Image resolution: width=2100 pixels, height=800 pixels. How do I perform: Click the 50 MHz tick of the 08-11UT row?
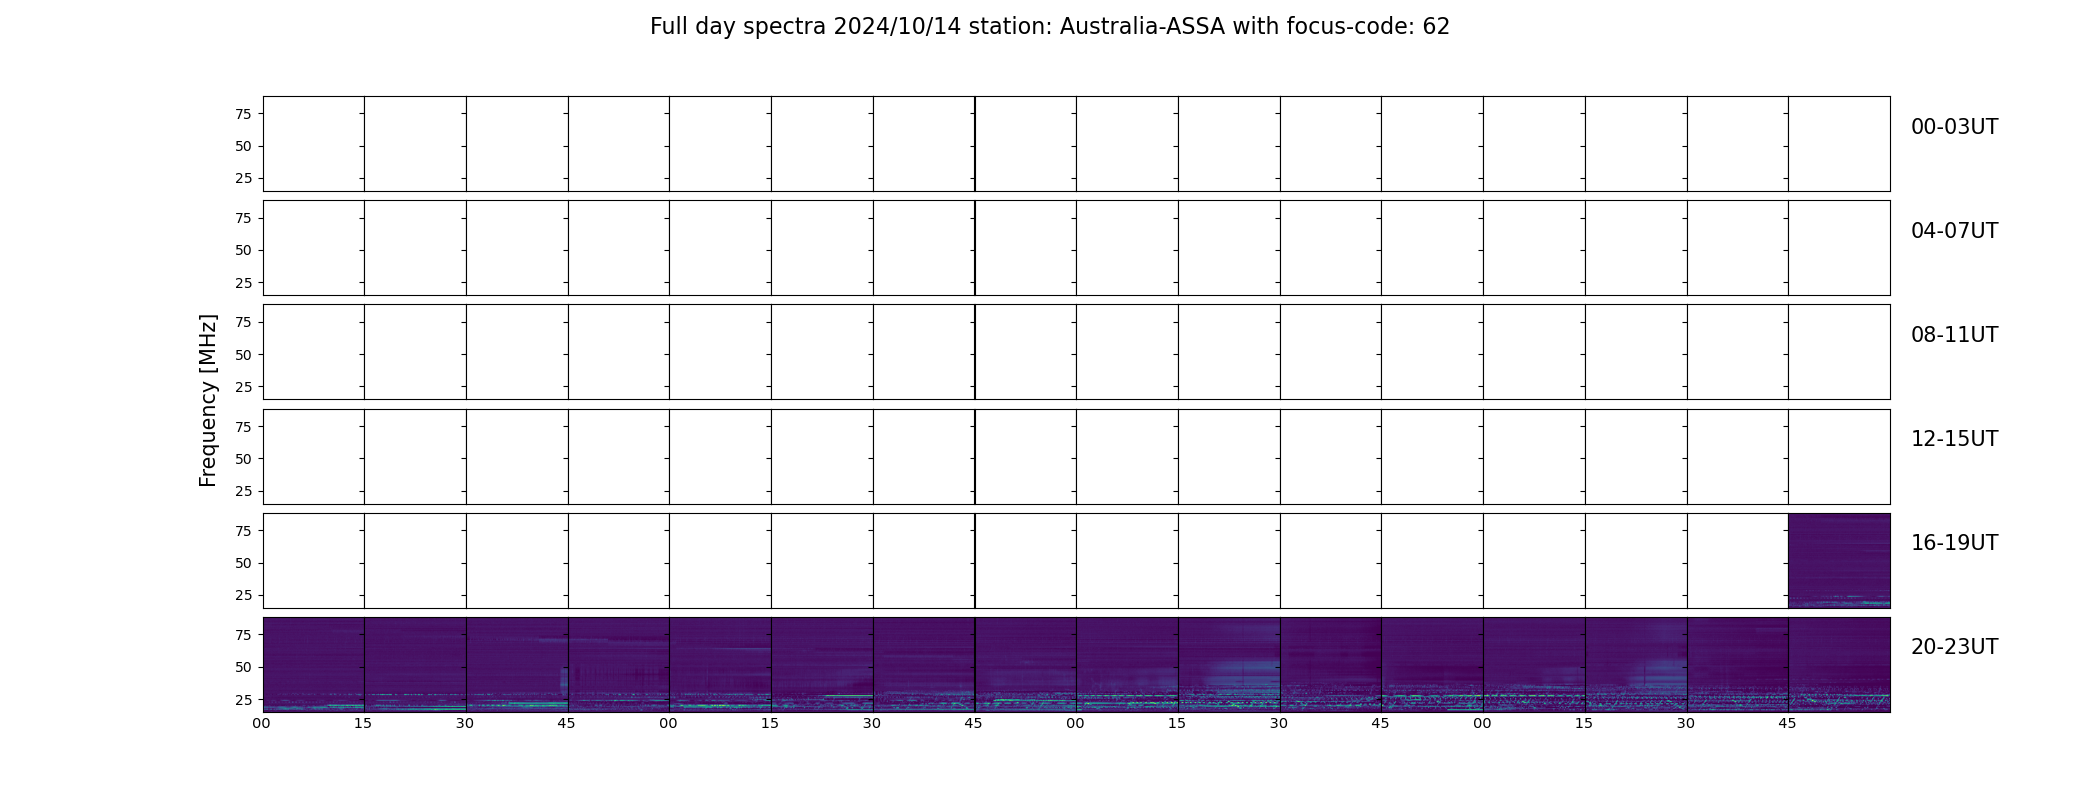[243, 355]
